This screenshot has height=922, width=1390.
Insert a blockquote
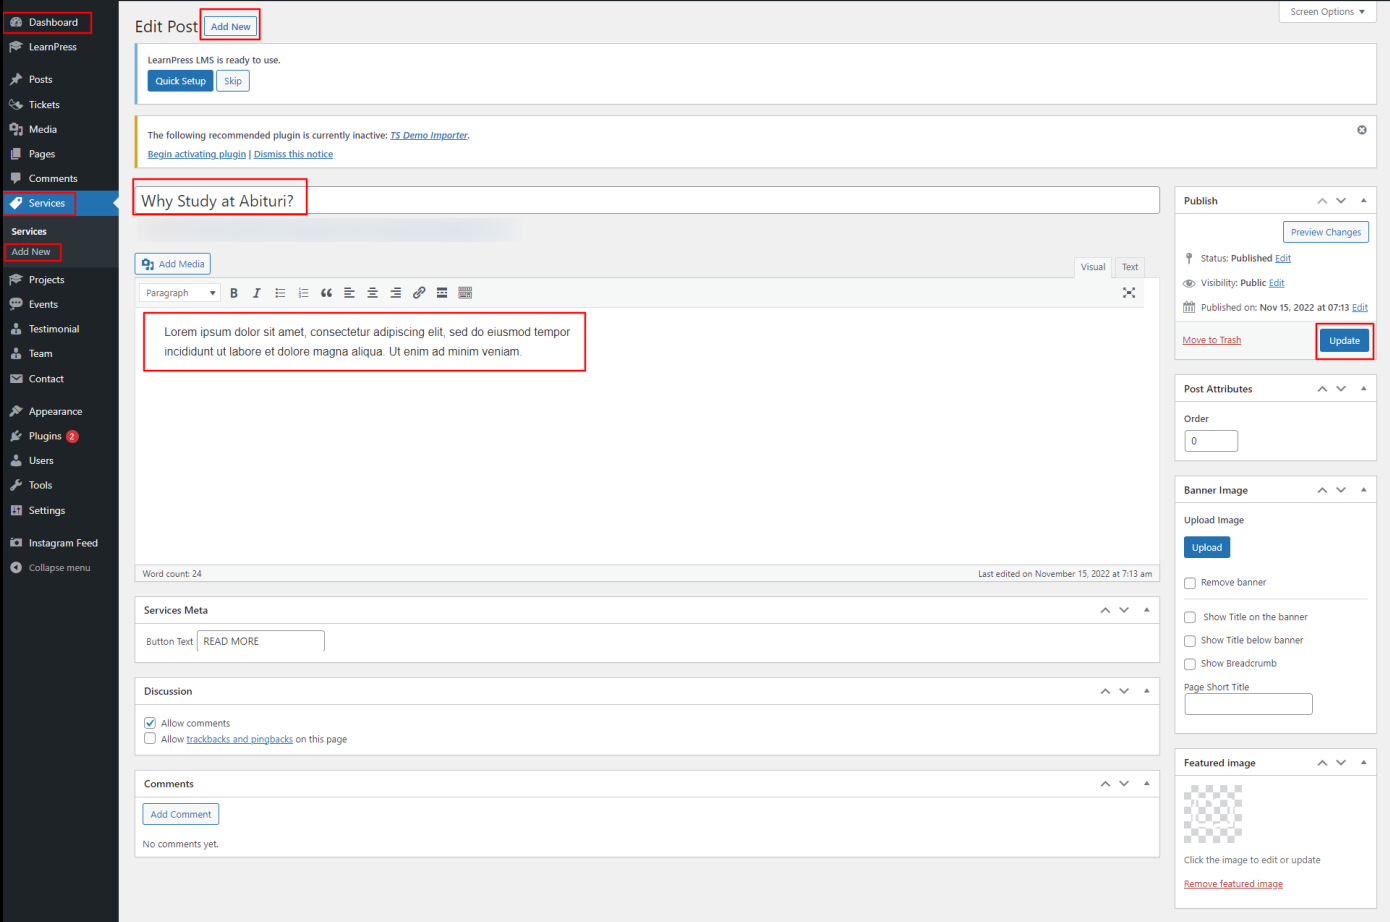(x=326, y=293)
